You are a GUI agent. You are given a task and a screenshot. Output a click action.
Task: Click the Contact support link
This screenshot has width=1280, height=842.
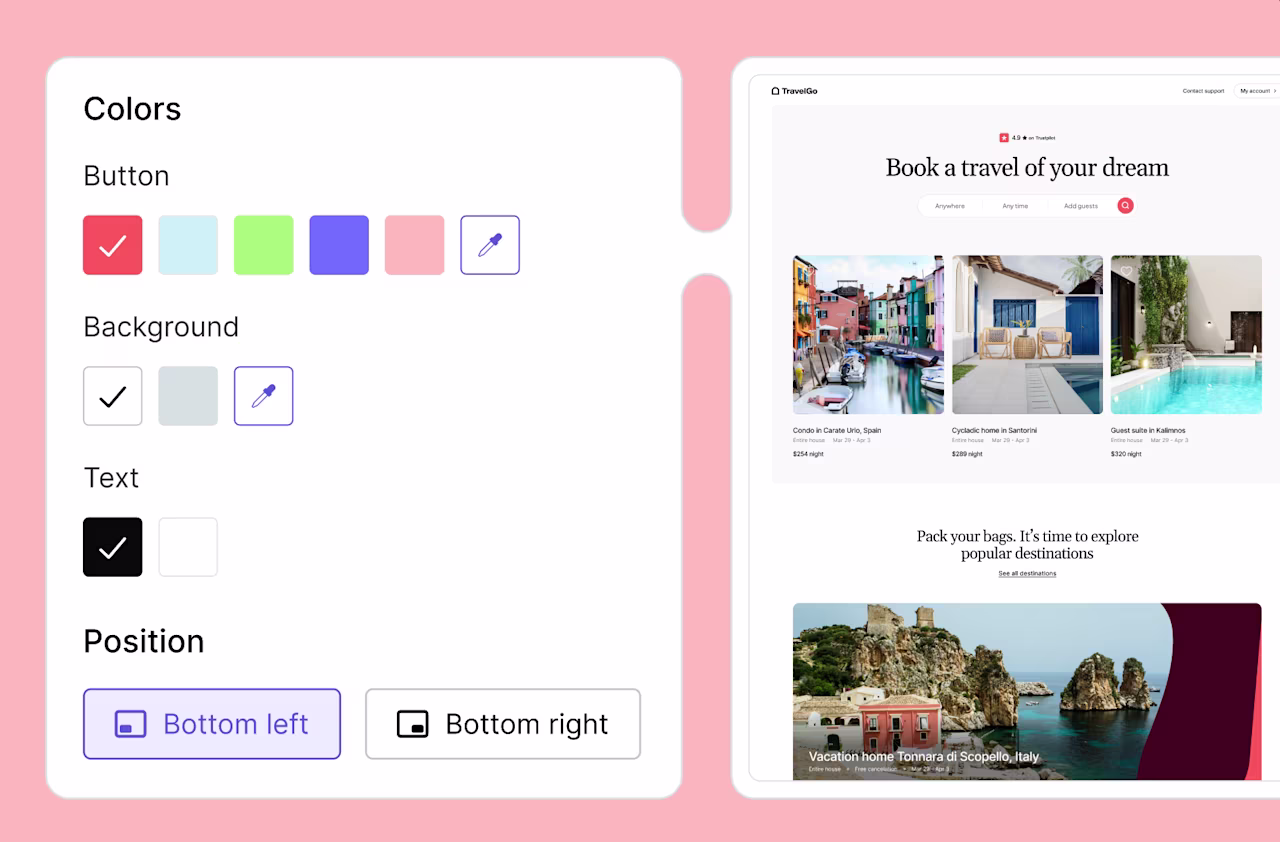click(1203, 91)
